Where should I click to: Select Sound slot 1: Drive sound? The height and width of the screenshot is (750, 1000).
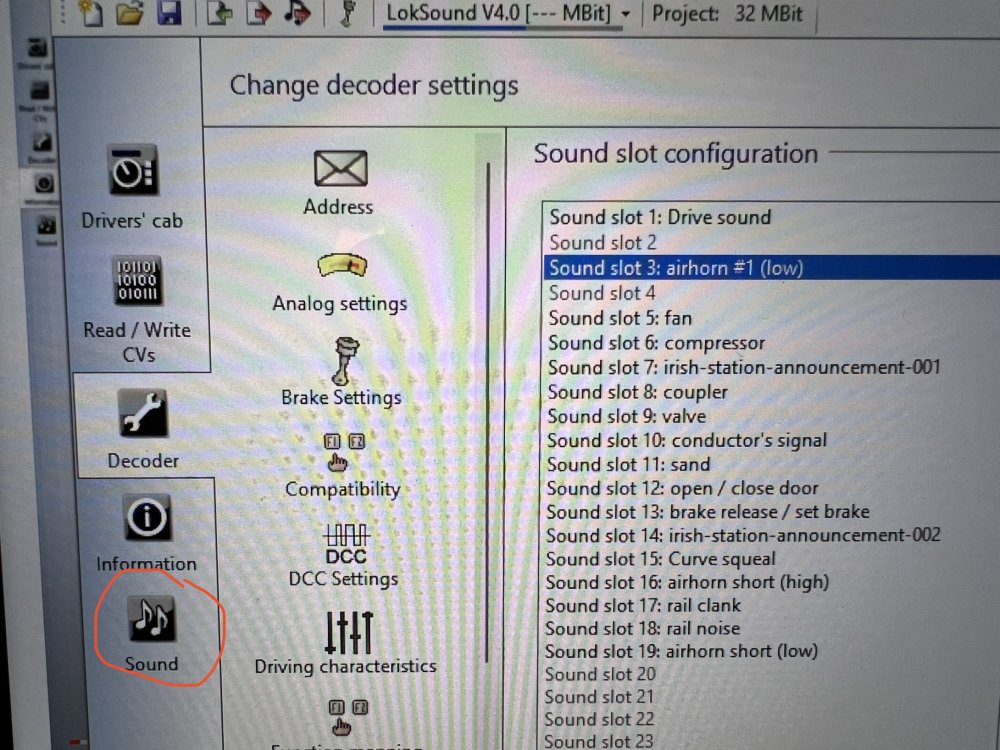click(660, 217)
